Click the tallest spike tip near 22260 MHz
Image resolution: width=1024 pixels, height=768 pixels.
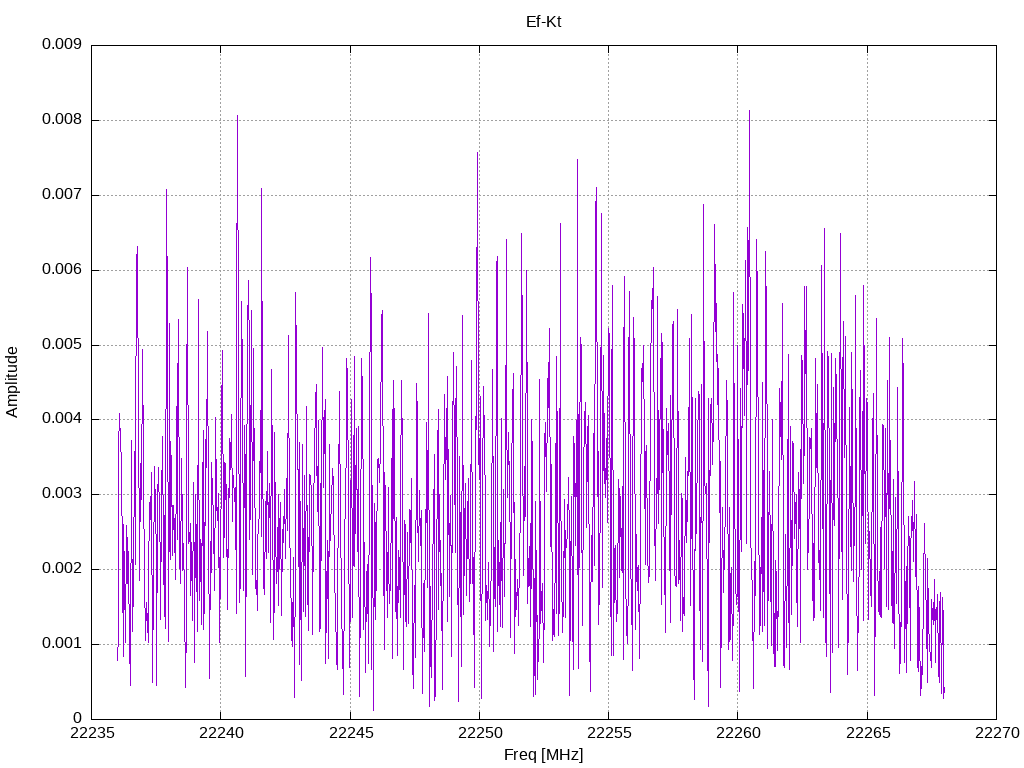pyautogui.click(x=749, y=111)
